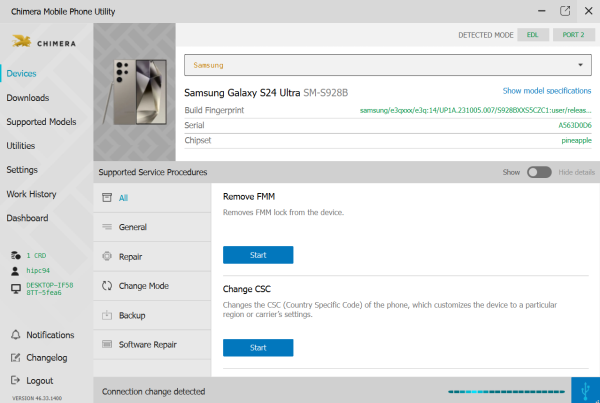Screen dimensions: 600x403
Task: Open Utilities in the sidebar
Action: point(21,146)
